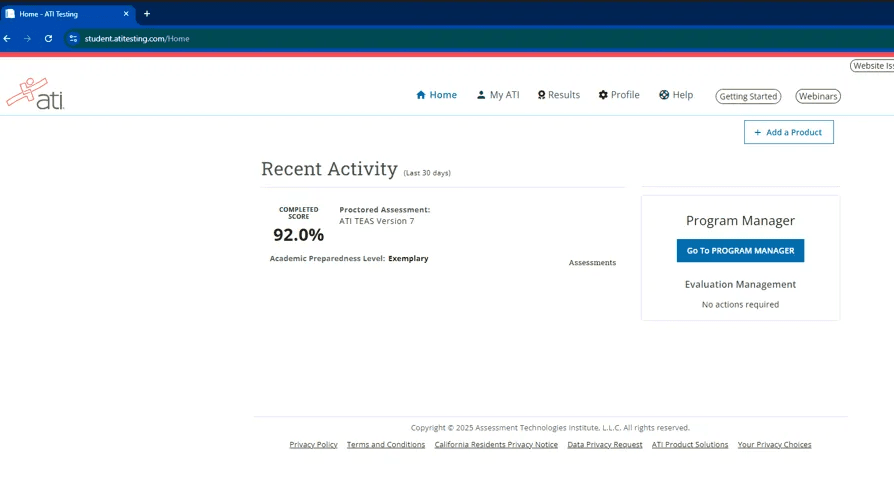Screen dimensions: 894x493
Task: Close the Home - ATI Testing tab
Action: pyautogui.click(x=126, y=14)
